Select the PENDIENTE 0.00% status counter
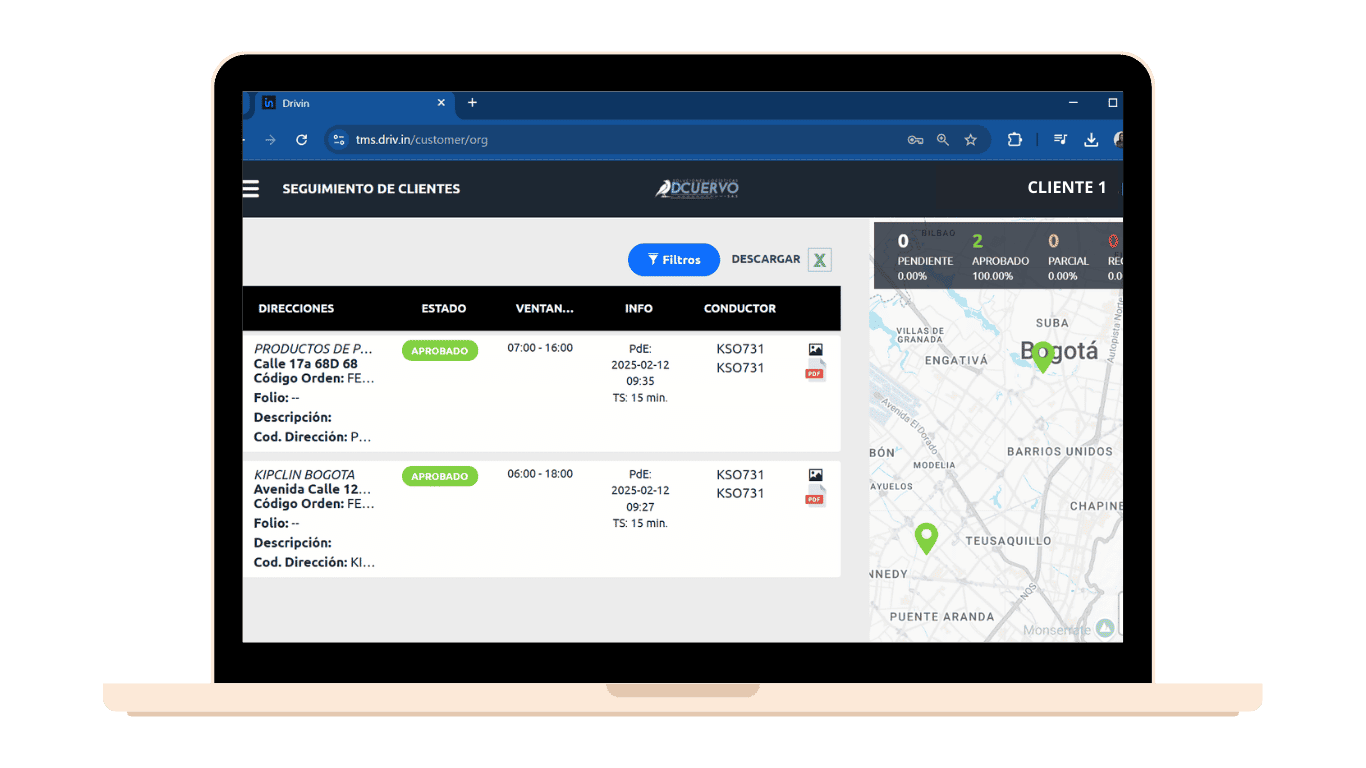1366x768 pixels. (925, 256)
